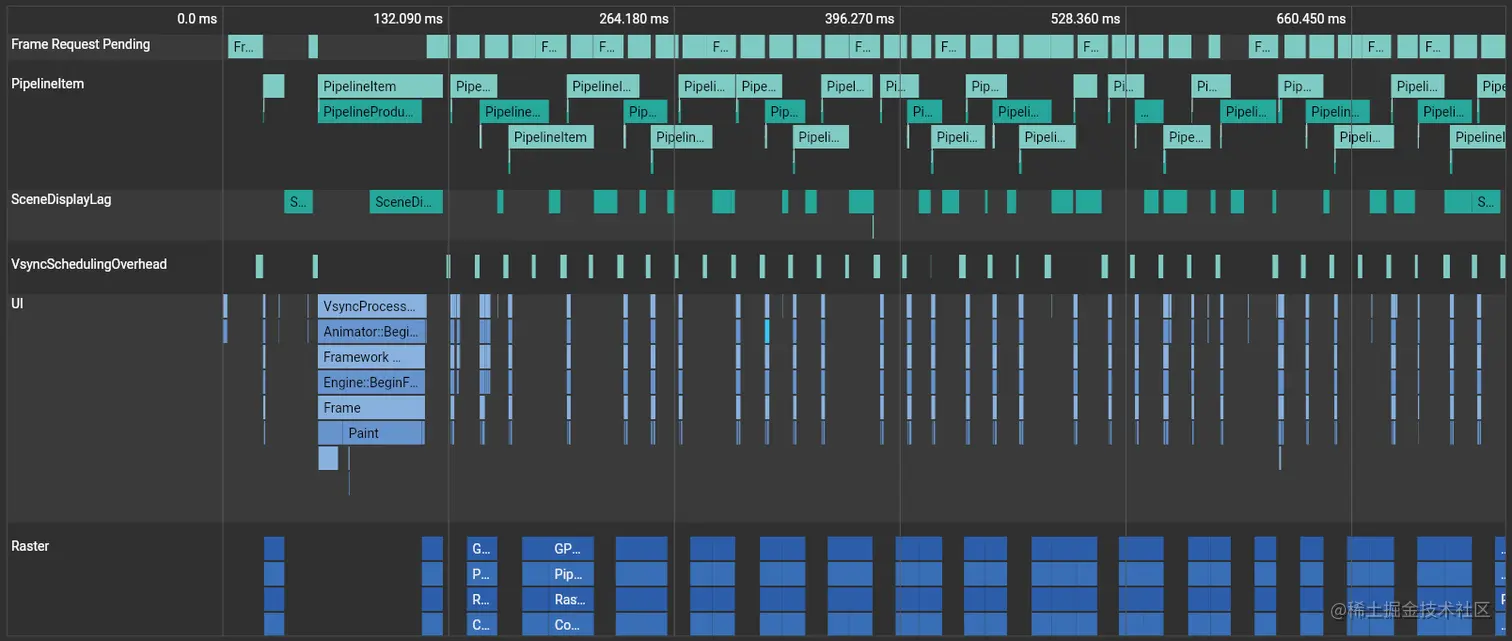
Task: Select the Raster track name
Action: tap(29, 545)
